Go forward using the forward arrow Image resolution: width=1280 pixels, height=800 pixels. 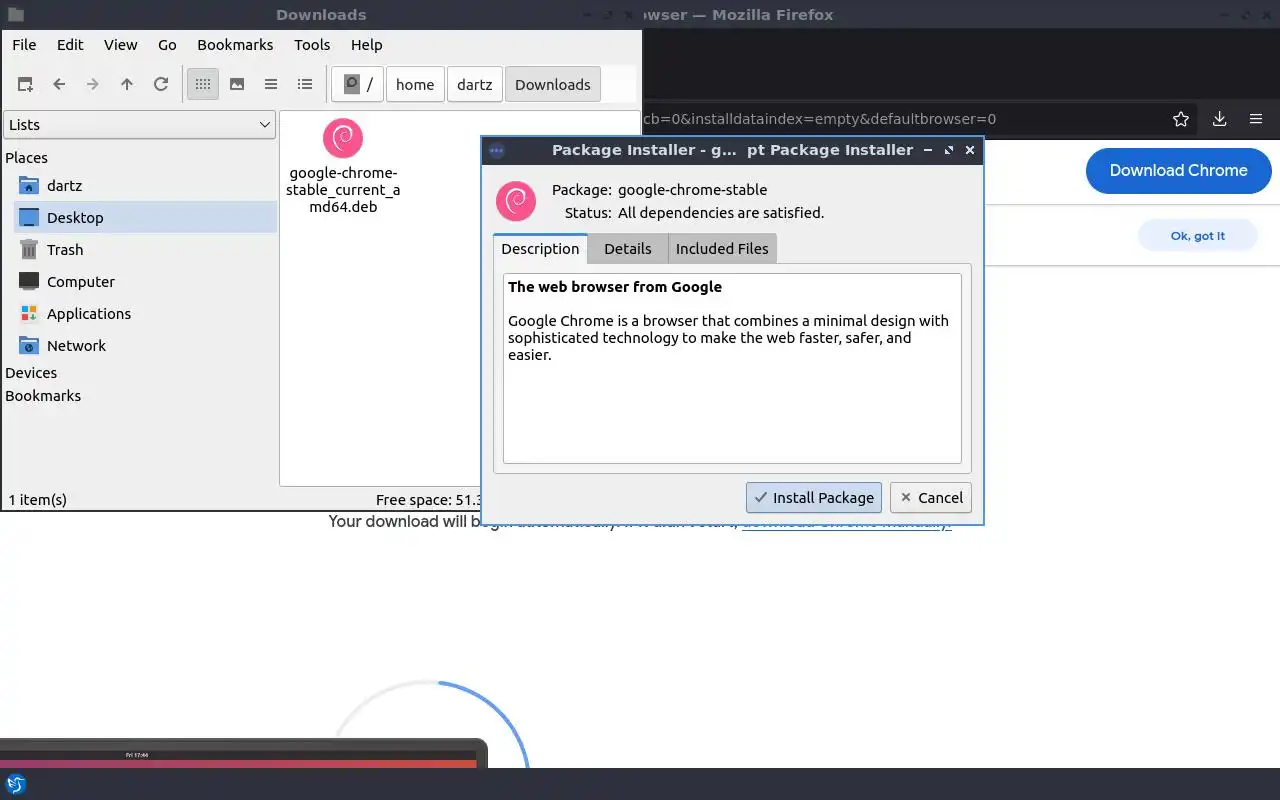(x=93, y=85)
